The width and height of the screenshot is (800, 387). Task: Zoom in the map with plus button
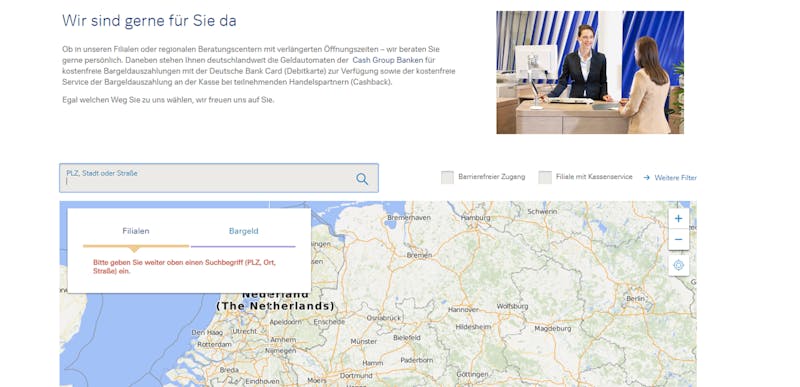(679, 218)
